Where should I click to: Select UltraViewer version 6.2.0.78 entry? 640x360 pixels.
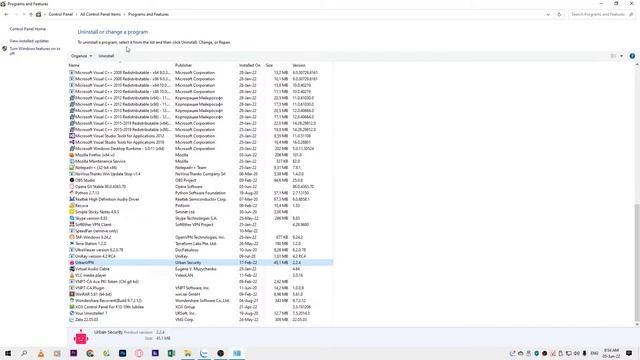[201, 250]
